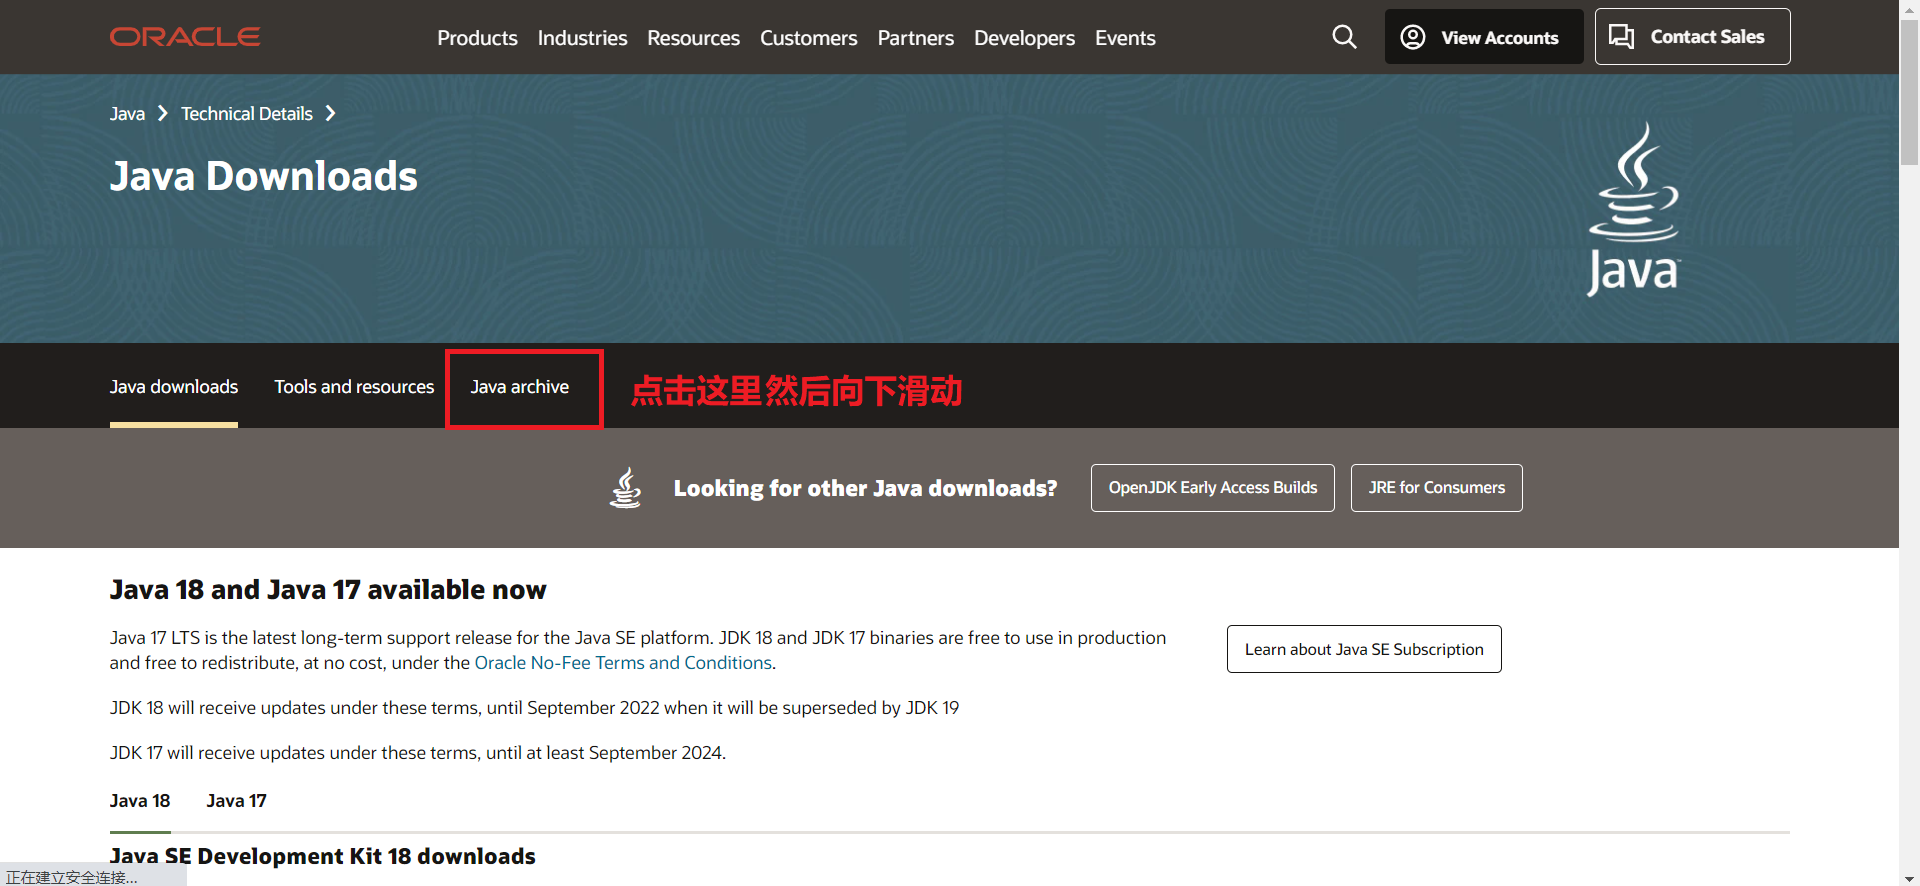
Task: Click the small Java cup icon beside Looking for
Action: pos(626,488)
